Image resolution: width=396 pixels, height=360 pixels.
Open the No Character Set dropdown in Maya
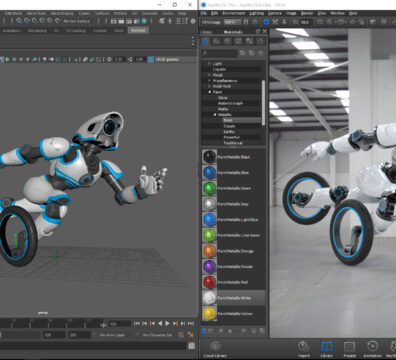pos(157,335)
